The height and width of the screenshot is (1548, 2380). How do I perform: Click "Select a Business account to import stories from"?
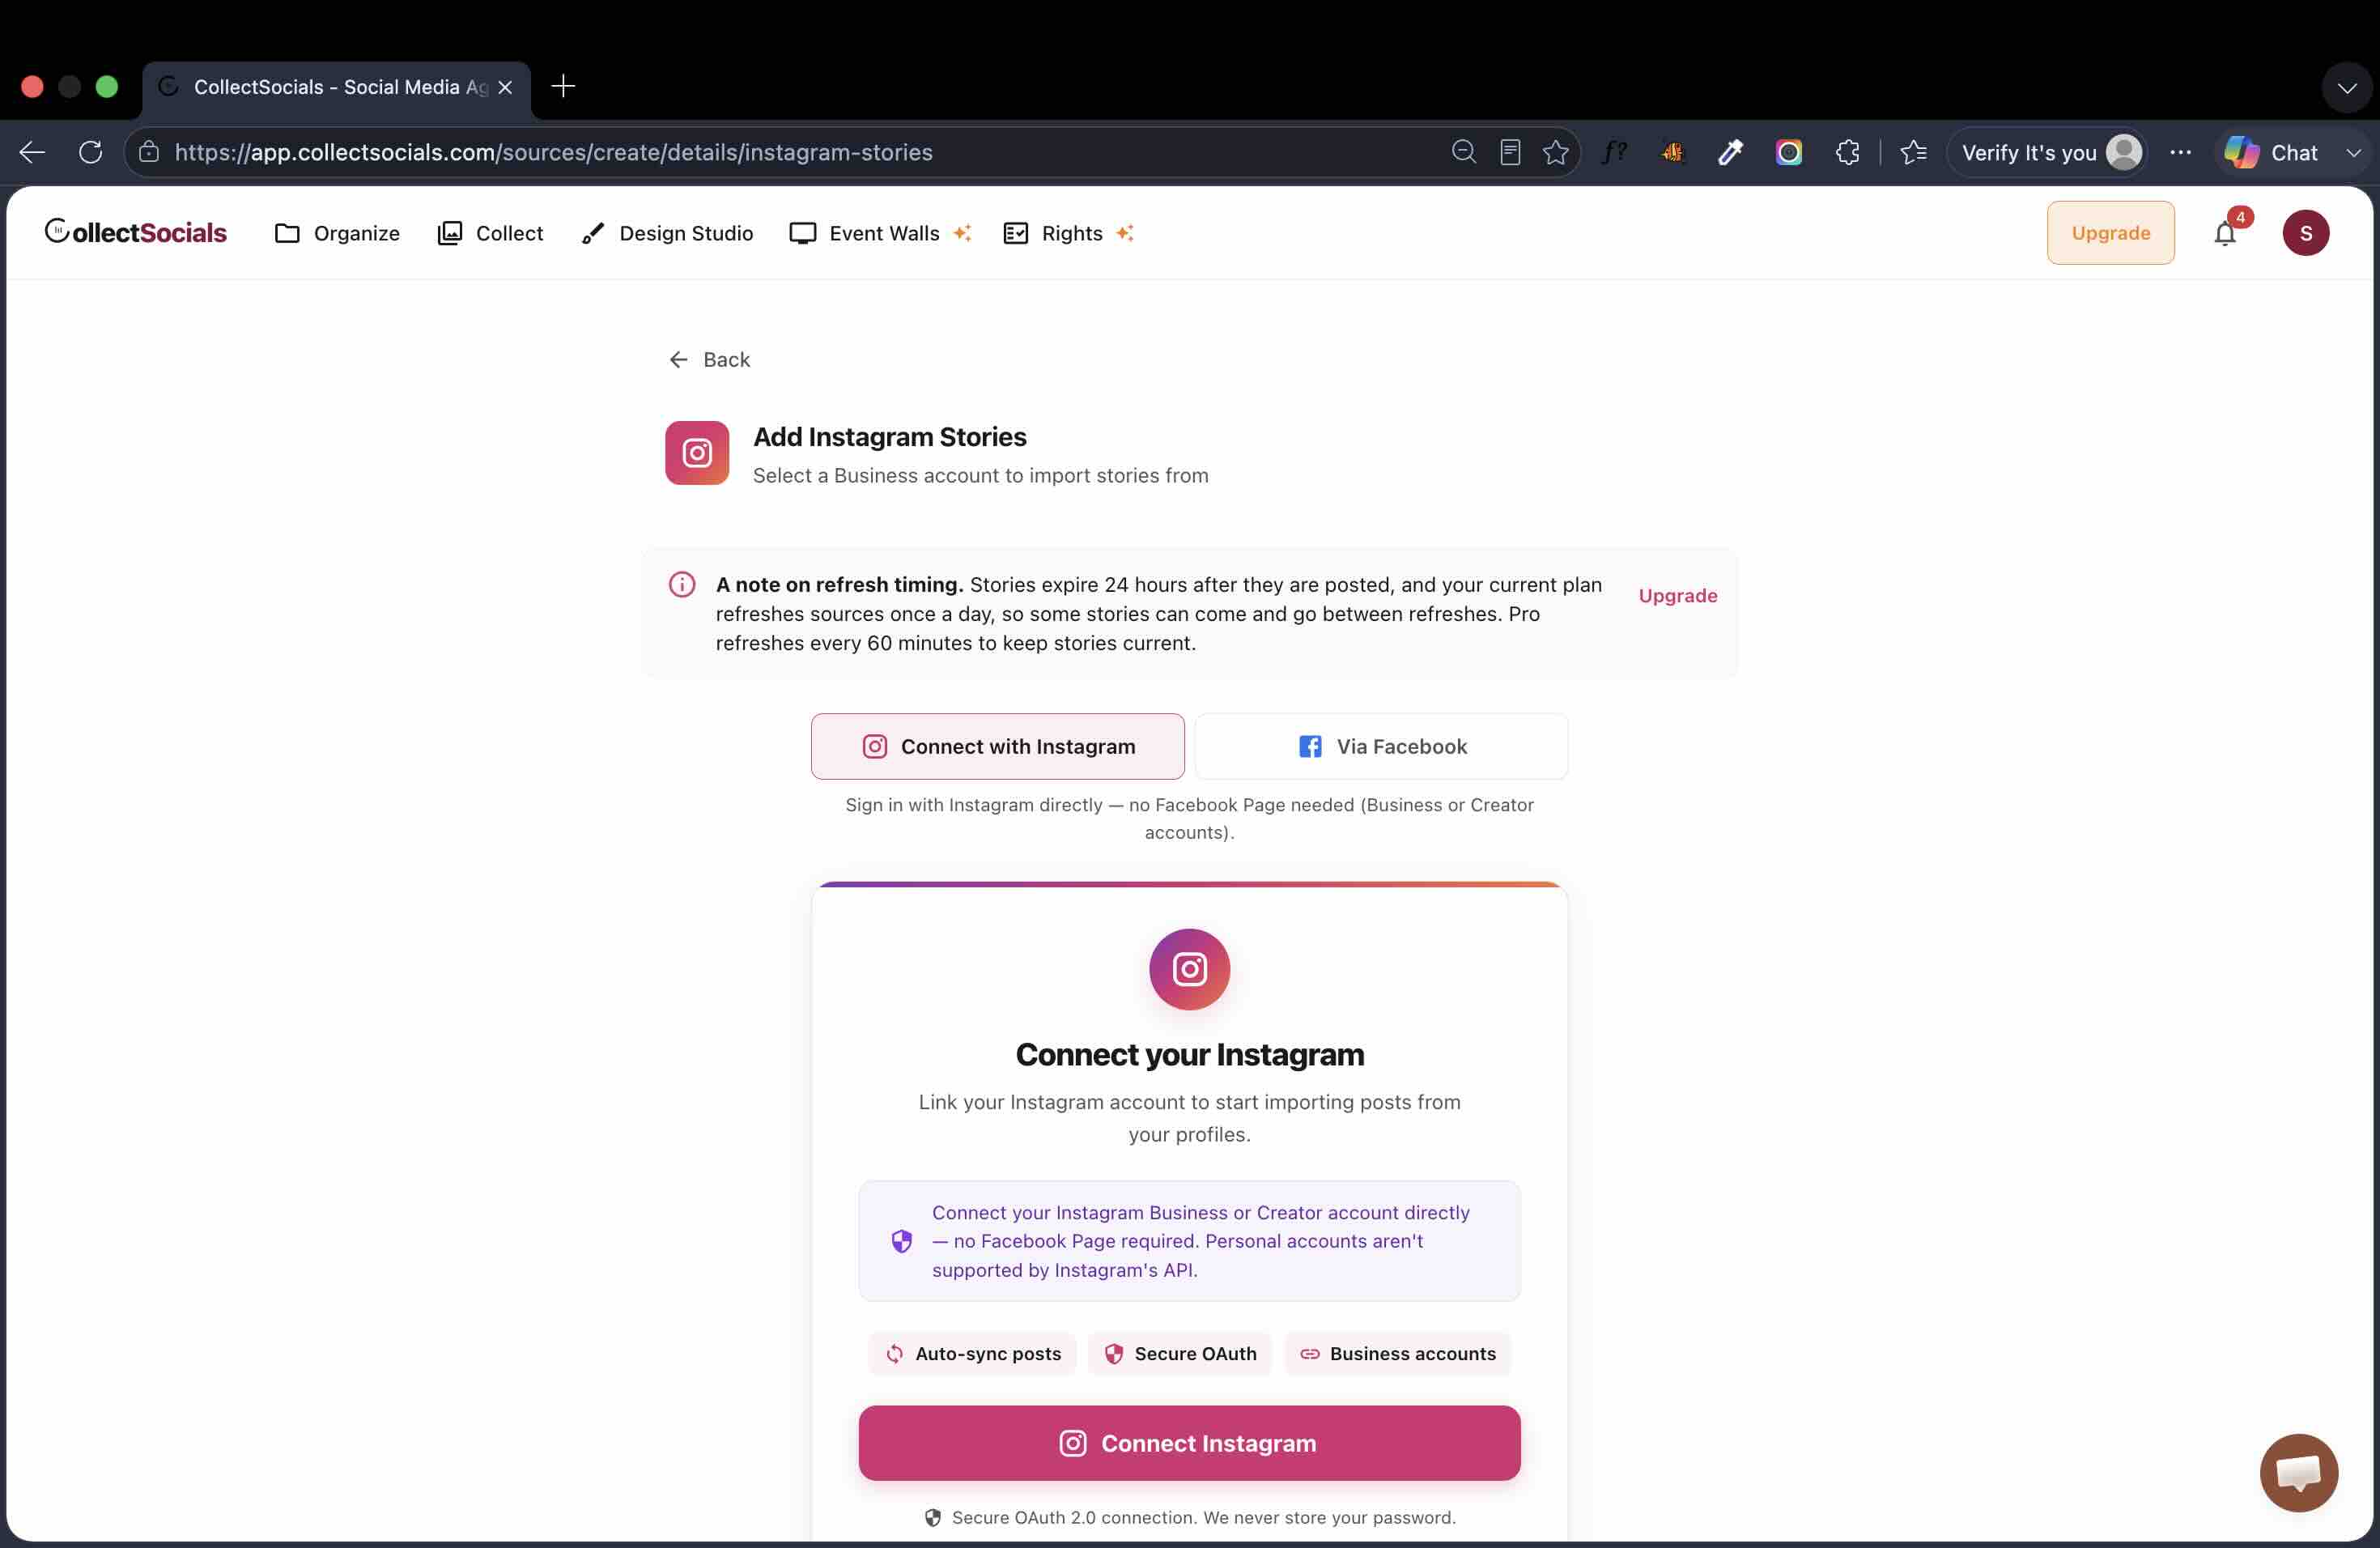point(980,475)
